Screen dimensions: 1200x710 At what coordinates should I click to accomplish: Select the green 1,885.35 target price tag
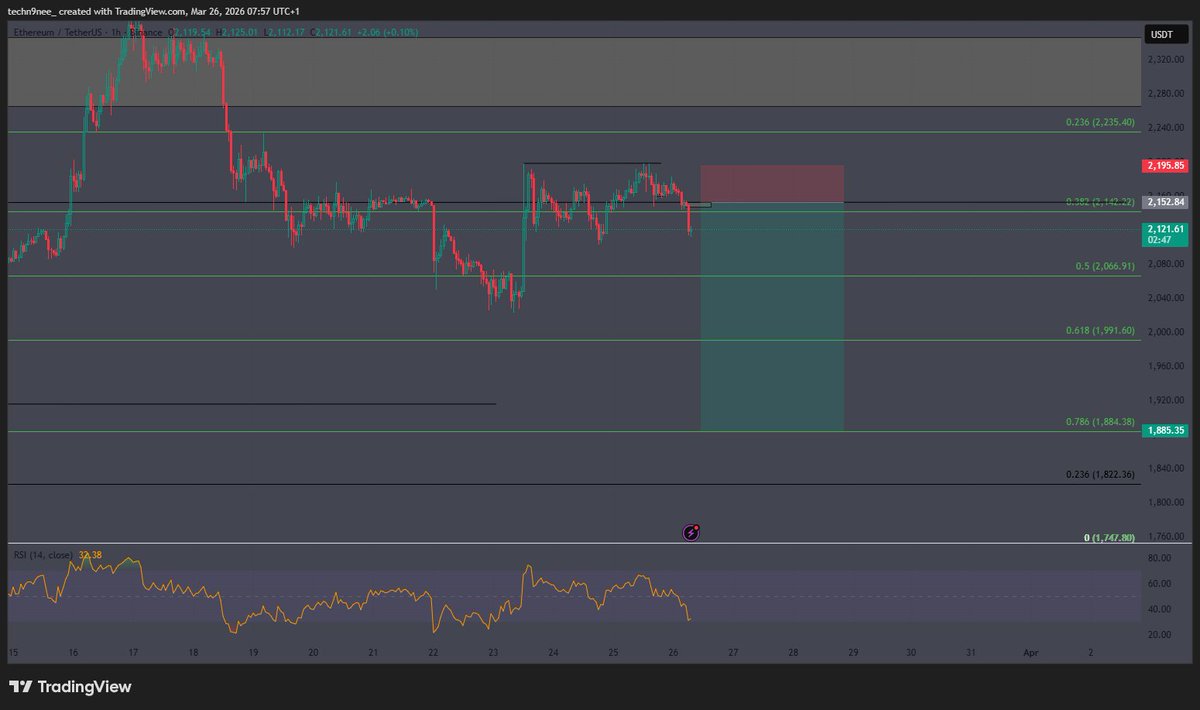click(x=1165, y=430)
